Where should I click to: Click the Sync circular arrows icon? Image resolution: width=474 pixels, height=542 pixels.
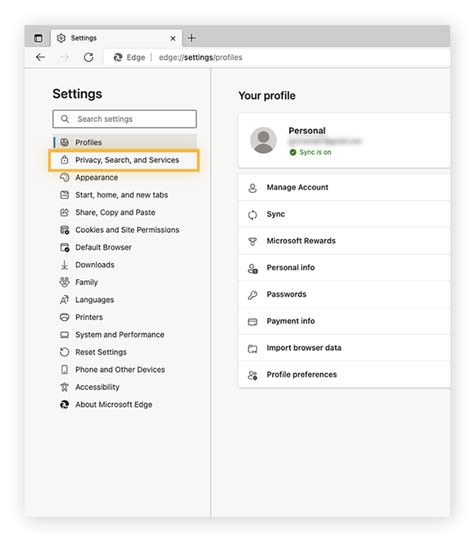pyautogui.click(x=253, y=215)
